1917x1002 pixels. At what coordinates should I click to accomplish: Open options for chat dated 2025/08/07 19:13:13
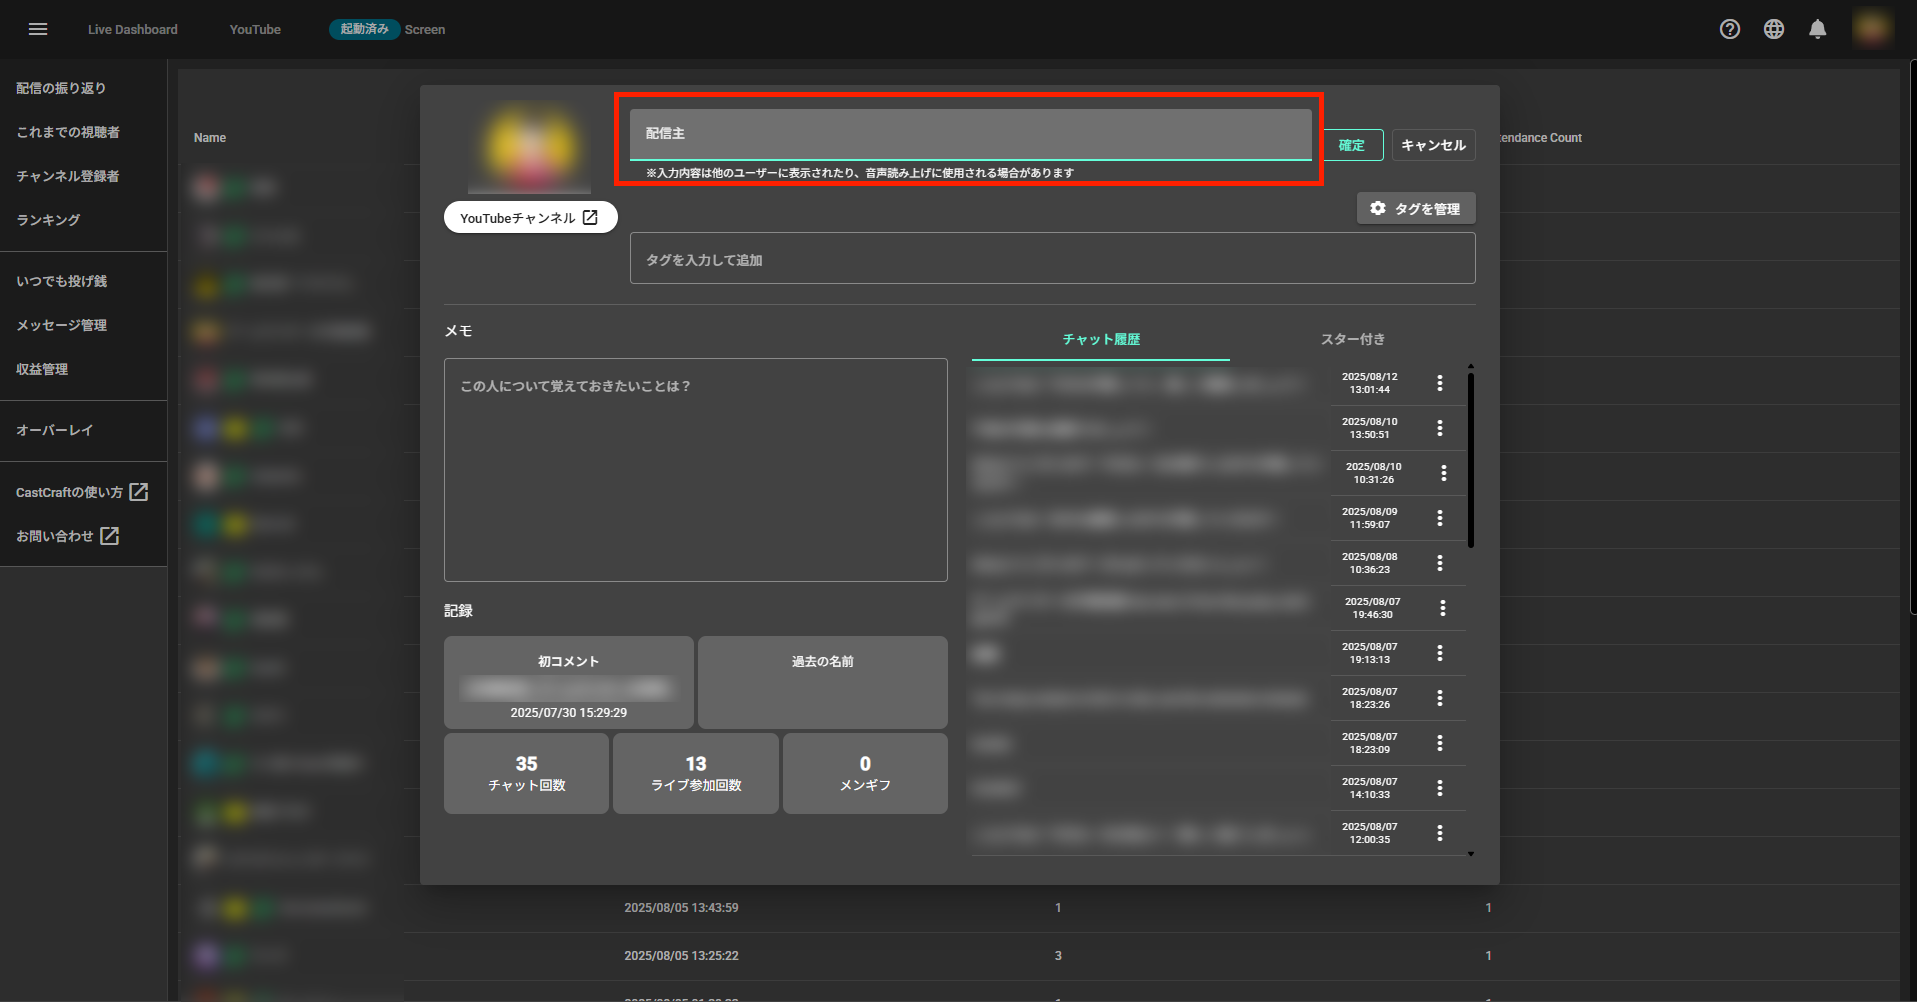tap(1440, 653)
